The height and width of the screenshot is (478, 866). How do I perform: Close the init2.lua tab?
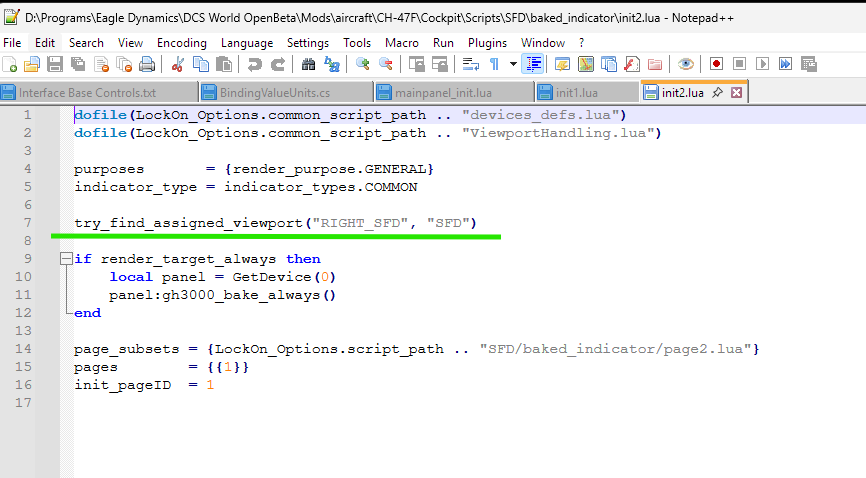736,92
